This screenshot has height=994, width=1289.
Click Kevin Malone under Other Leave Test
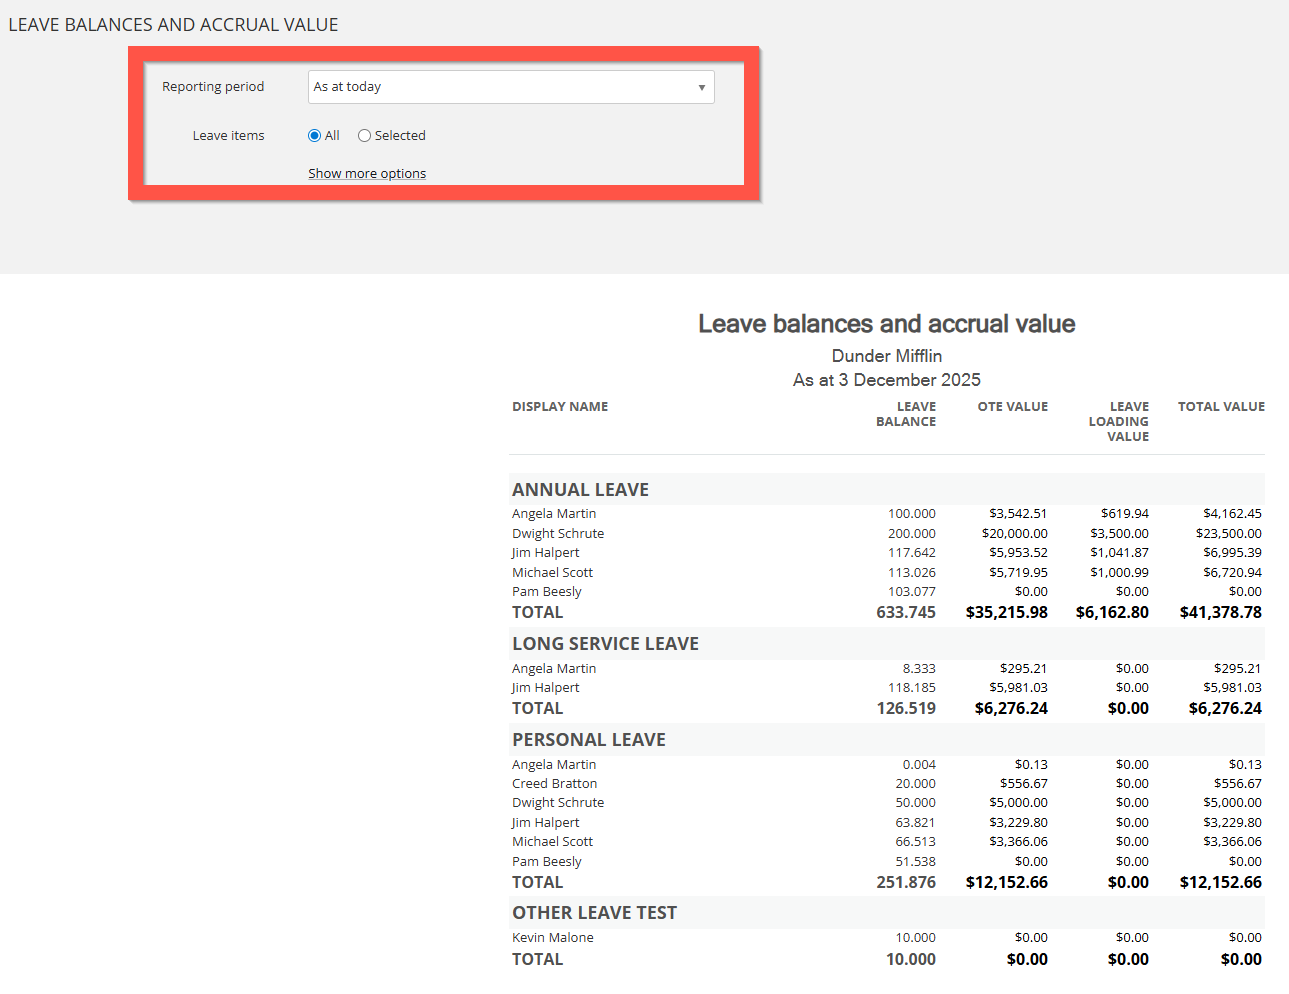click(x=553, y=938)
